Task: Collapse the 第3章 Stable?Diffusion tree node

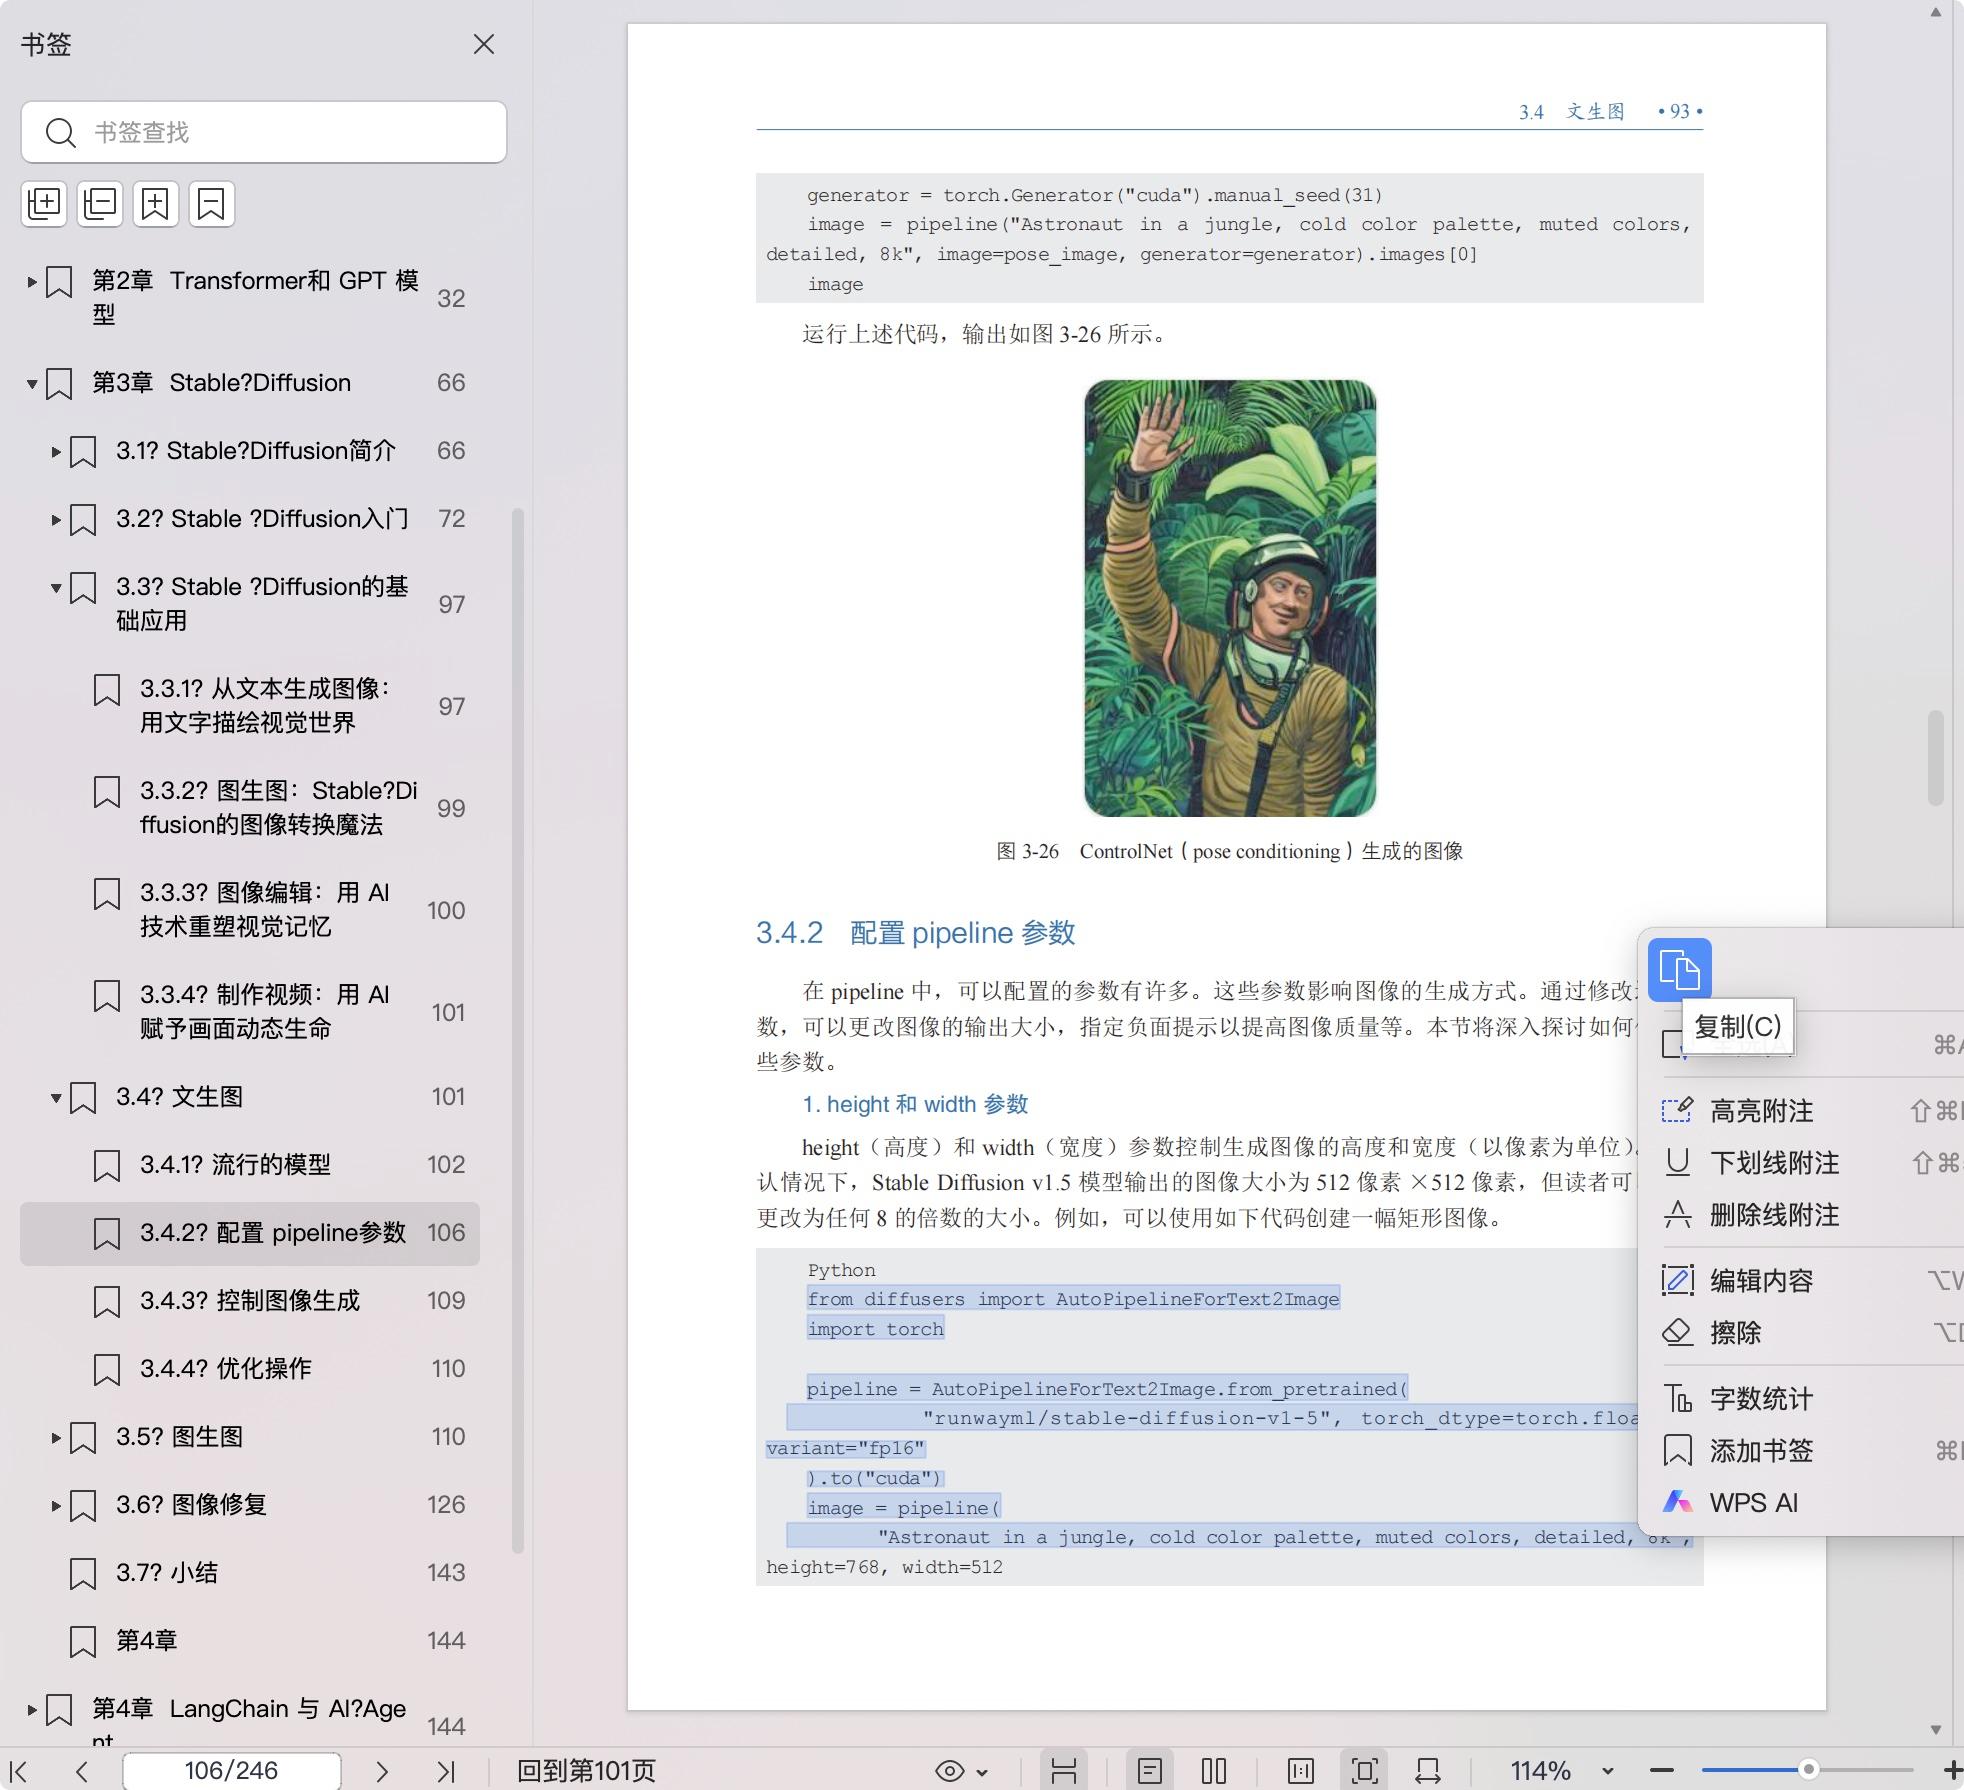Action: pos(32,383)
